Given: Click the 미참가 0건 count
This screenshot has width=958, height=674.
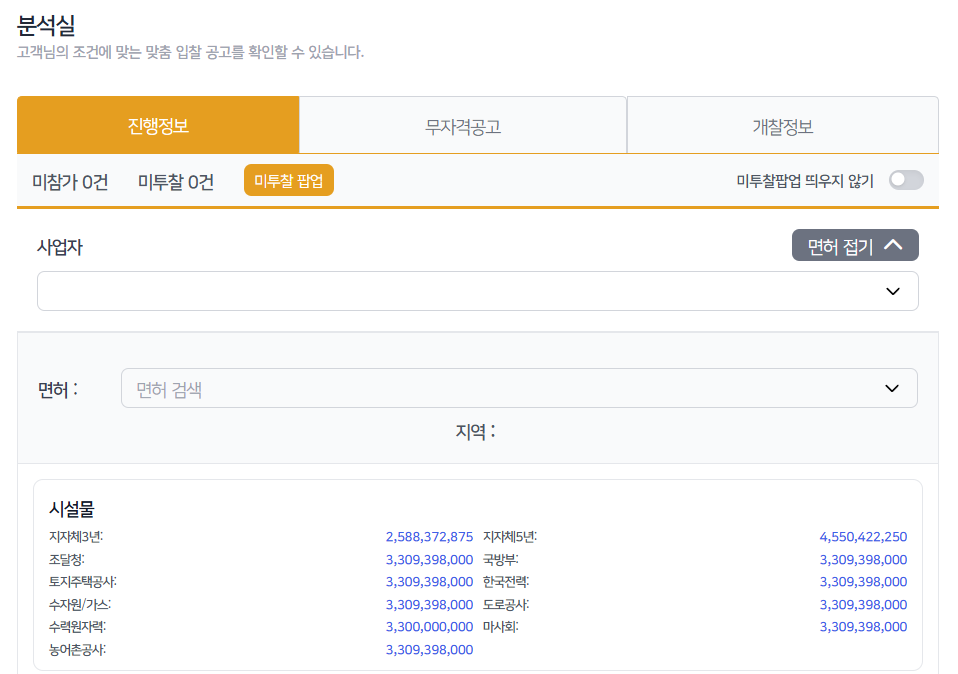Looking at the screenshot, I should [70, 181].
